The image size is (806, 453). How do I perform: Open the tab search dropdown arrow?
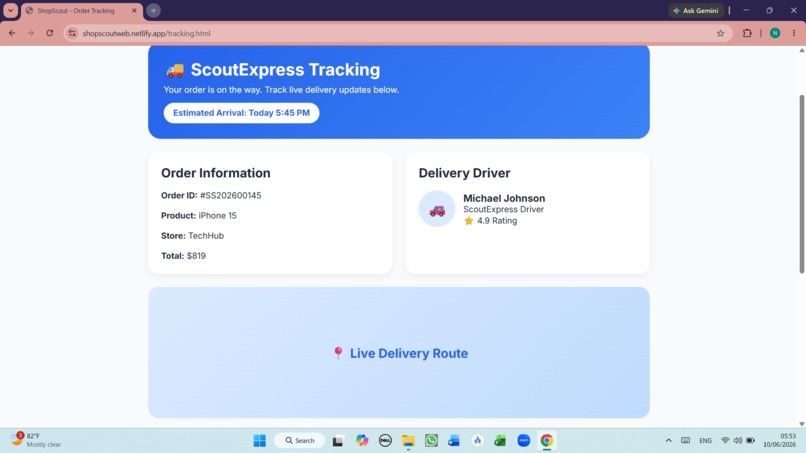point(10,10)
